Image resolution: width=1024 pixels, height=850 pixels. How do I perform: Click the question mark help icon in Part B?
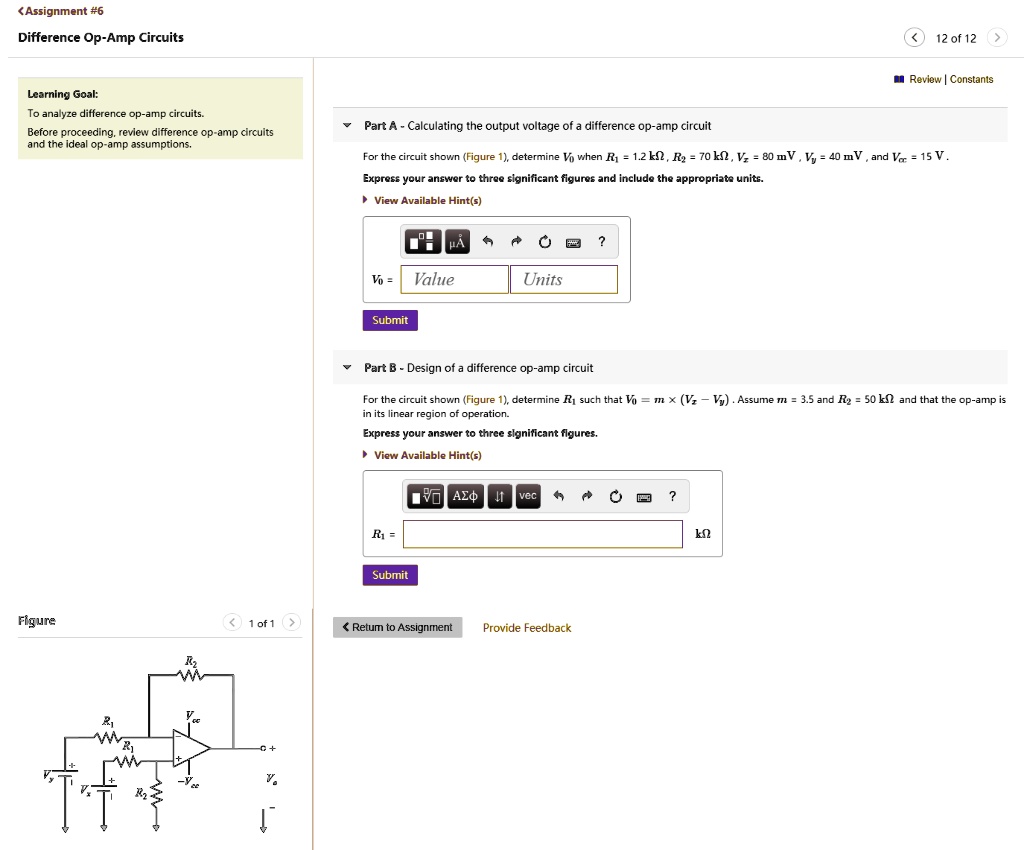pos(672,496)
